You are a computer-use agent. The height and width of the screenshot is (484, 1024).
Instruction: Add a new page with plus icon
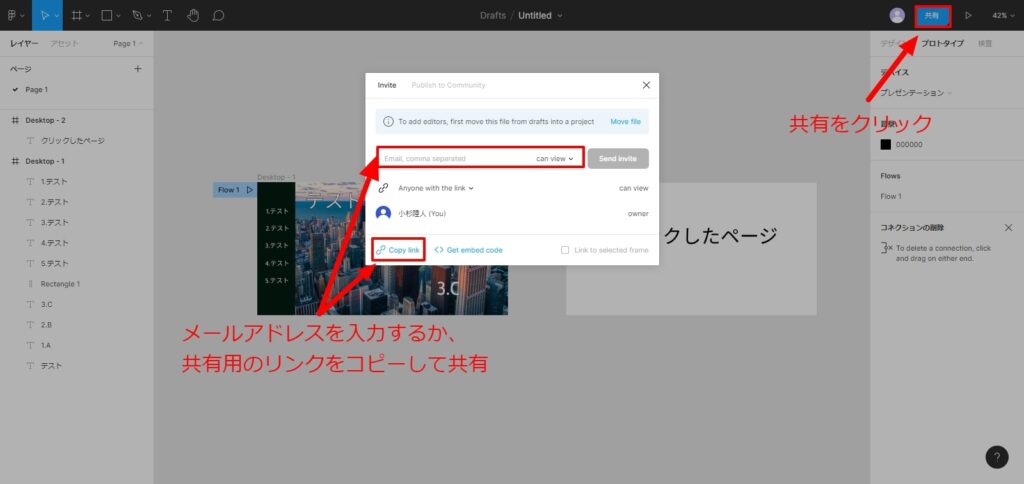click(x=138, y=69)
